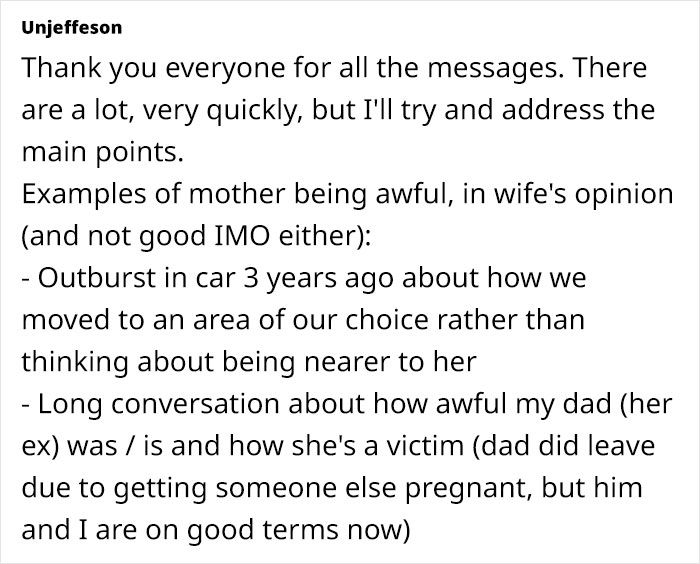Viewport: 700px width, 564px height.
Task: Click the line beginning "ex) was / is"
Action: (338, 446)
